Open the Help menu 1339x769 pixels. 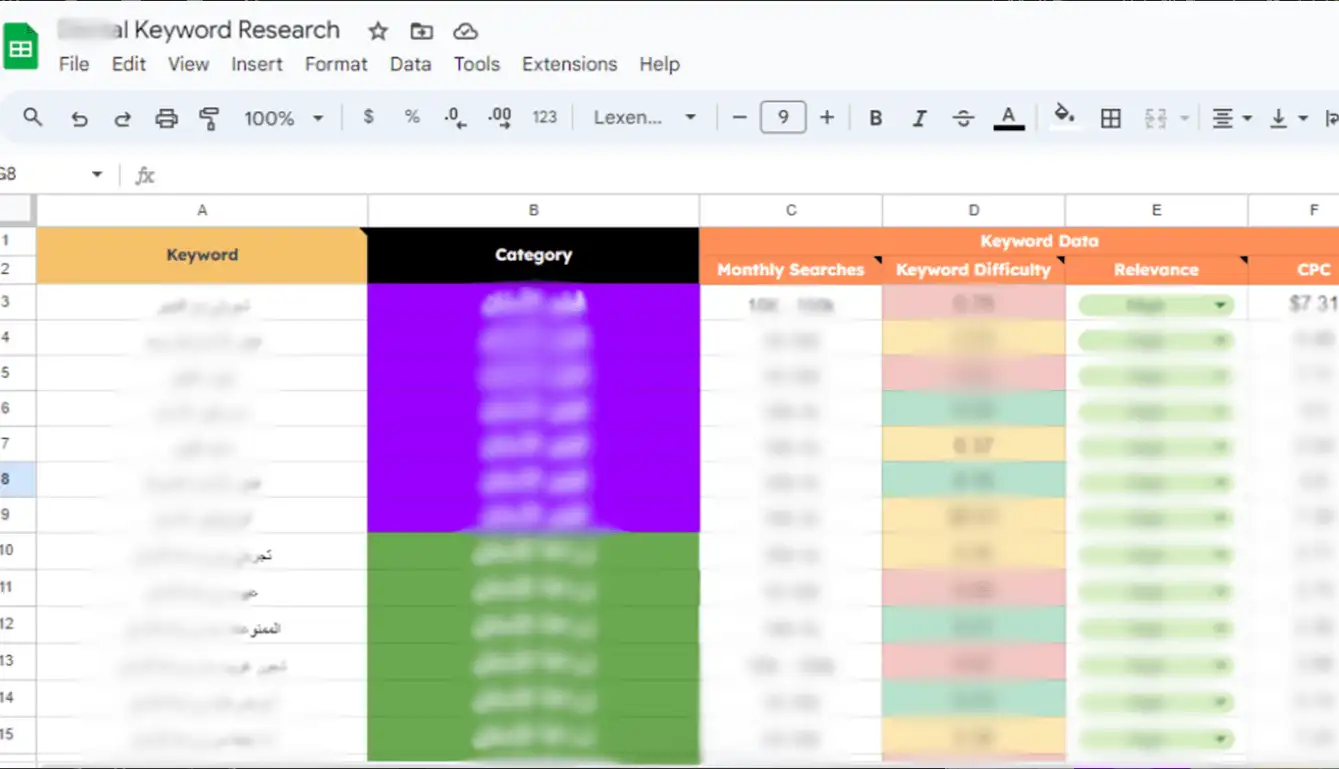660,64
